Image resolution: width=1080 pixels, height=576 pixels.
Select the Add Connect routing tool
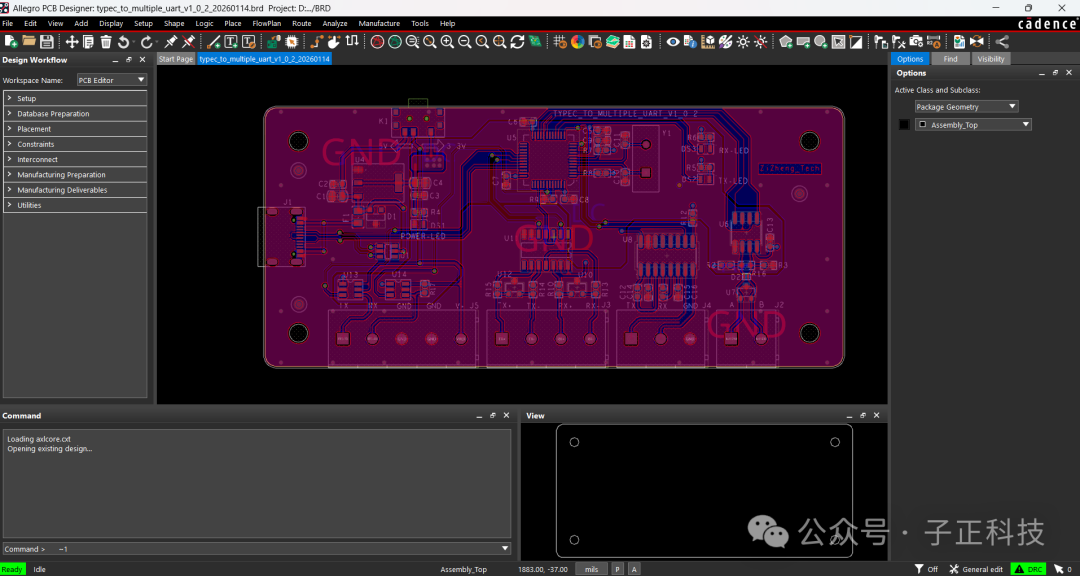point(317,41)
